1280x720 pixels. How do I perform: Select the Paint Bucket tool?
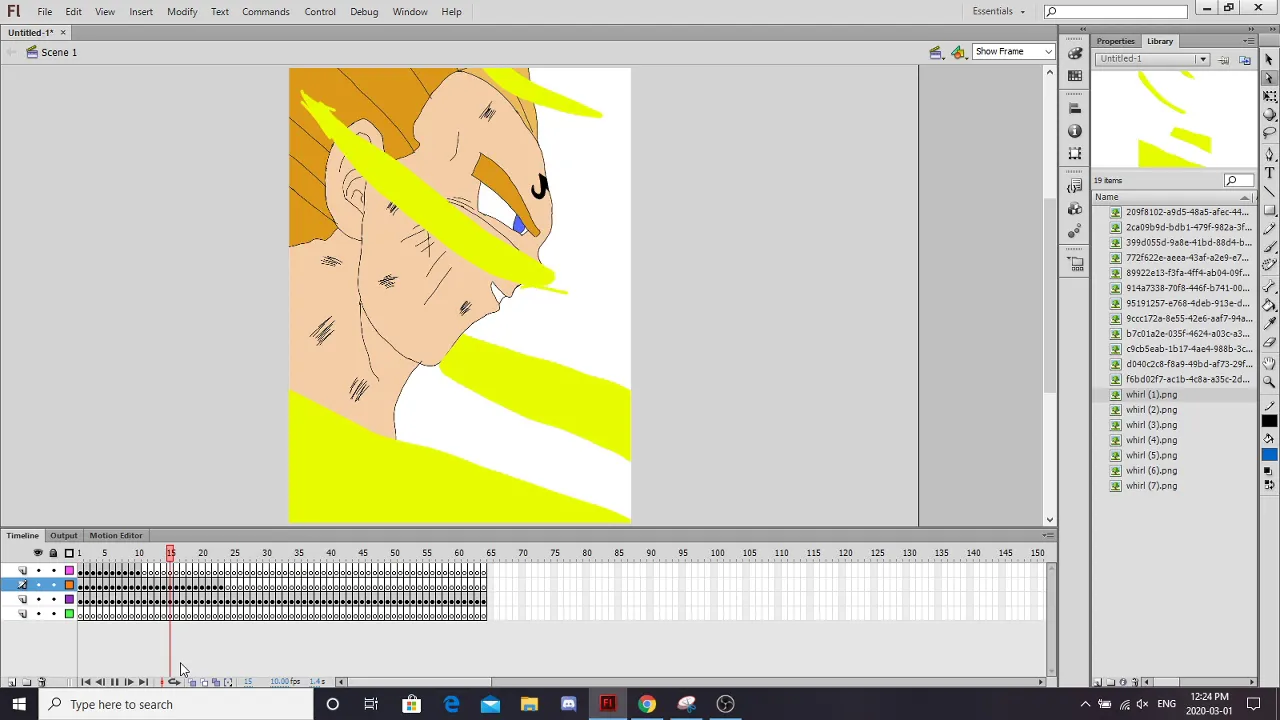(x=1269, y=306)
